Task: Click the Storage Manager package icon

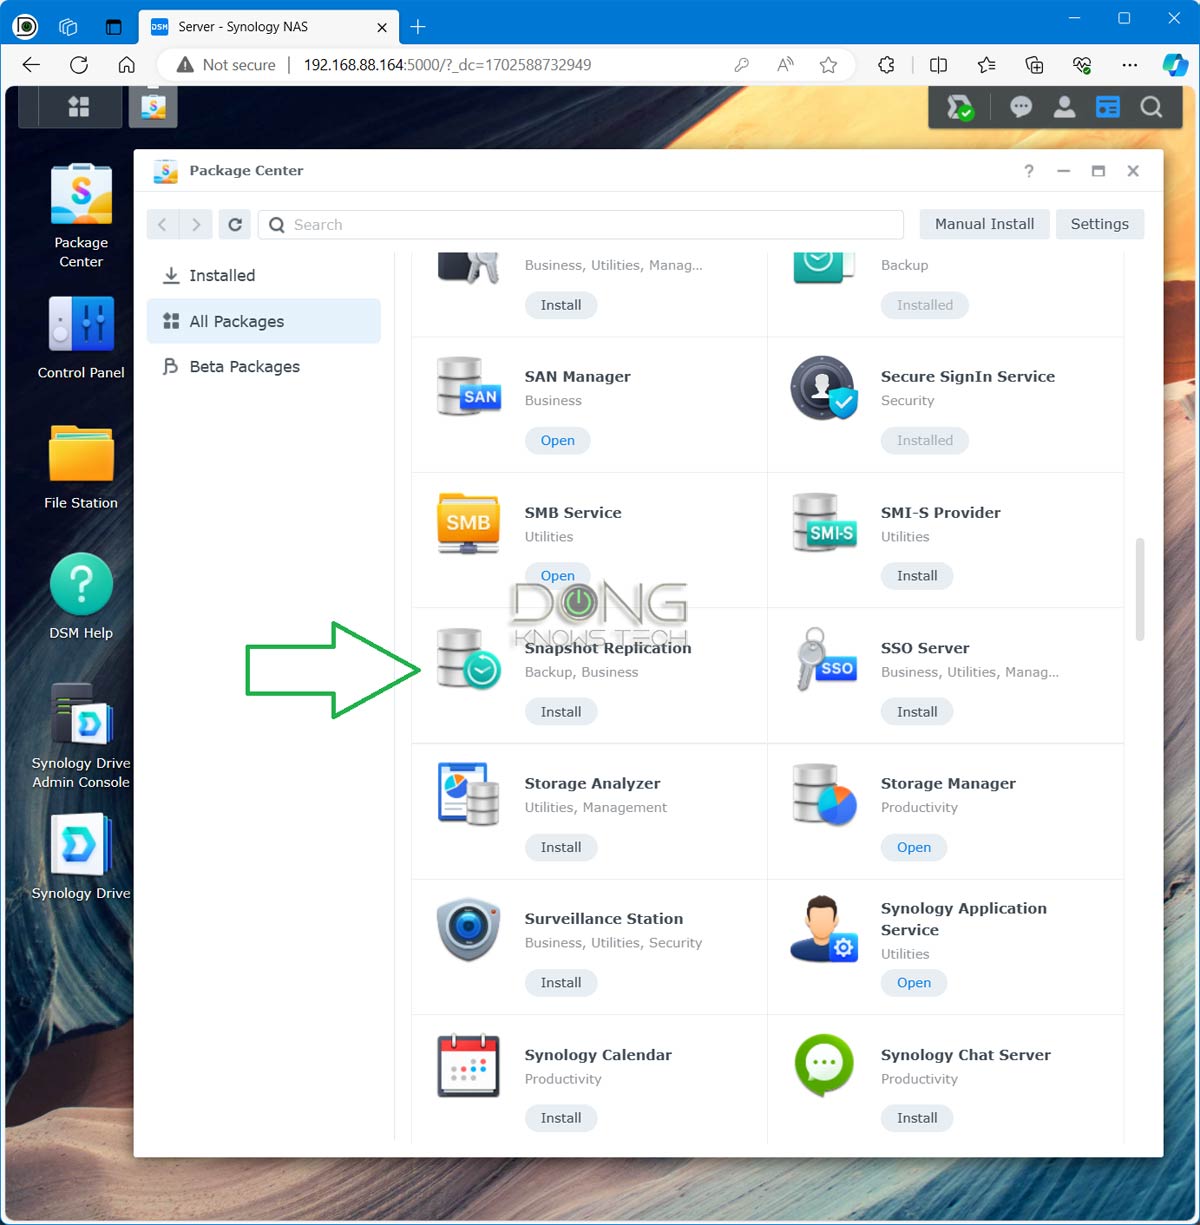Action: click(824, 793)
